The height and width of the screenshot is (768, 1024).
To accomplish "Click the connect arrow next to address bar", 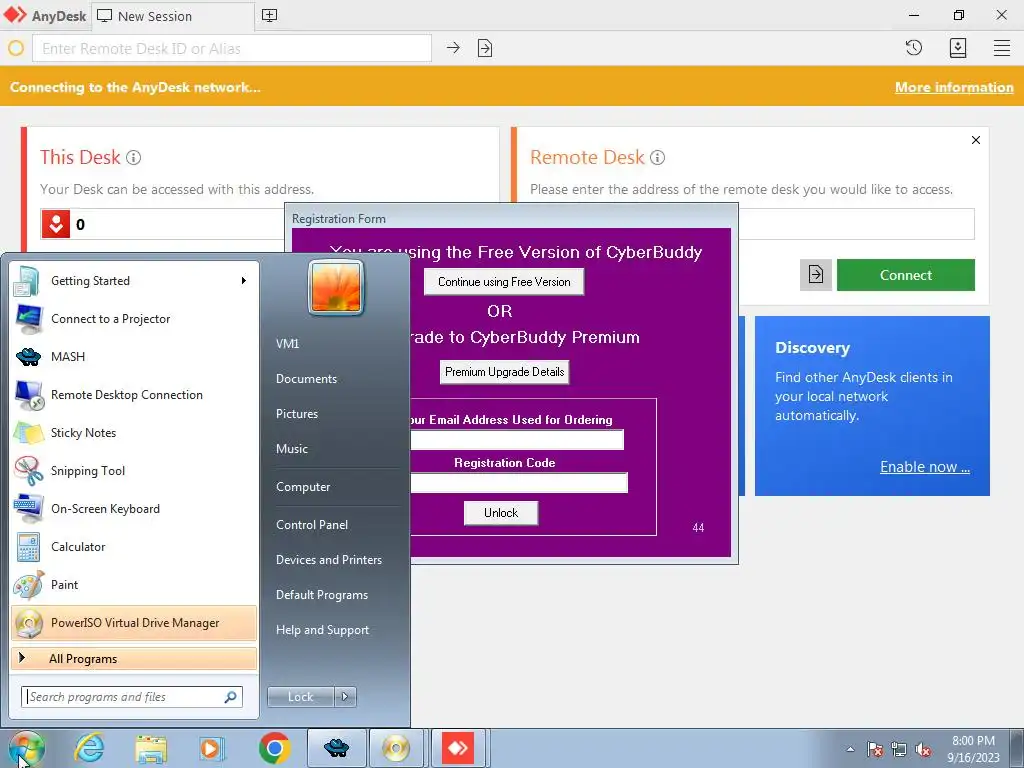I will tap(453, 48).
